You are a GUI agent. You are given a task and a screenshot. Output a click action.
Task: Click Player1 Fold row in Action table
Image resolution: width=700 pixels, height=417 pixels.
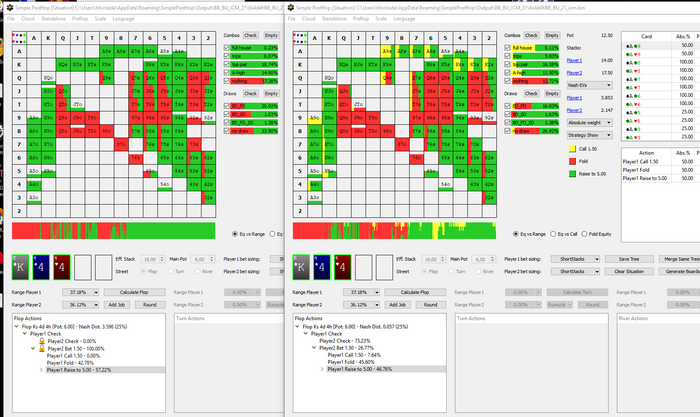tap(660, 170)
